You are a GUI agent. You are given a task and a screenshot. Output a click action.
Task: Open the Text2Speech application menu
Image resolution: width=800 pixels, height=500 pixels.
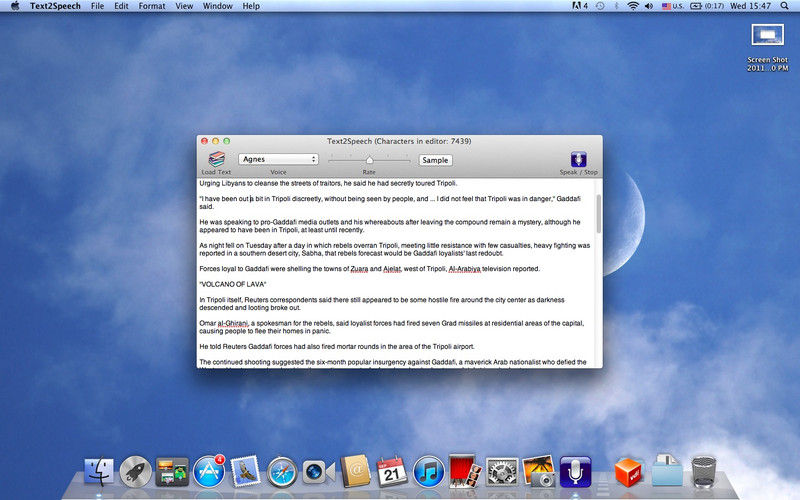[55, 6]
